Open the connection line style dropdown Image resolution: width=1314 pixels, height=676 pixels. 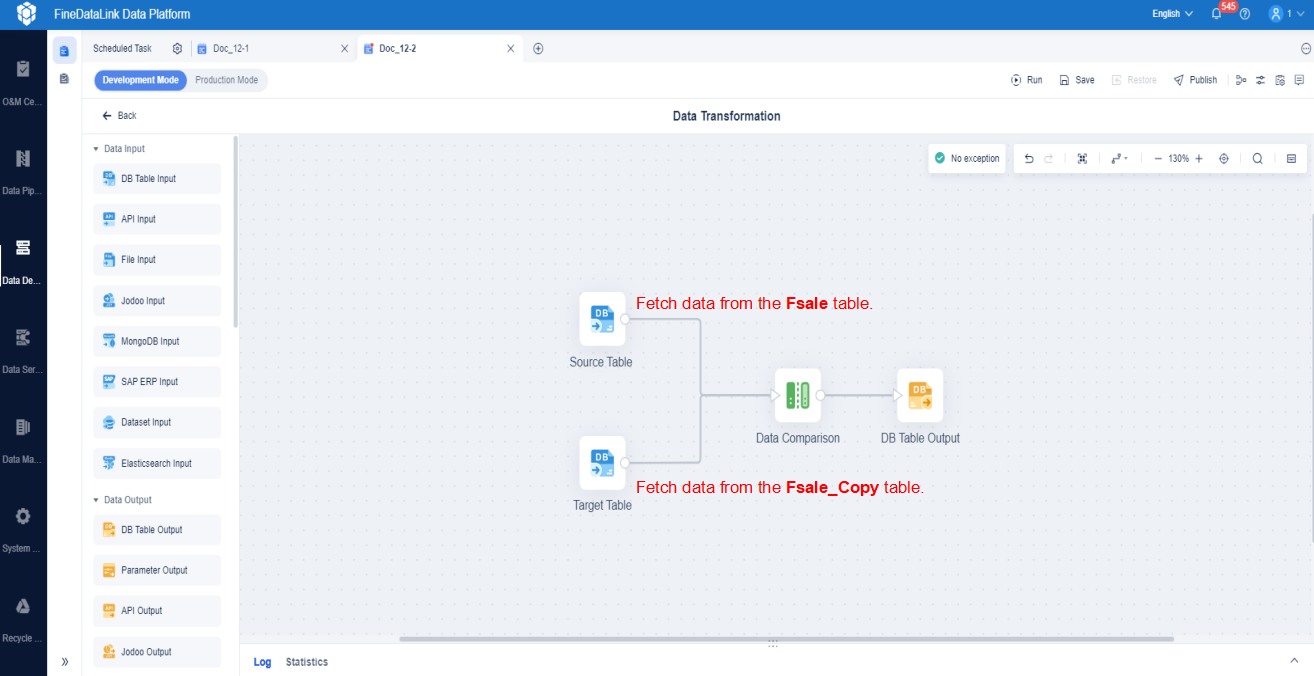(1119, 158)
